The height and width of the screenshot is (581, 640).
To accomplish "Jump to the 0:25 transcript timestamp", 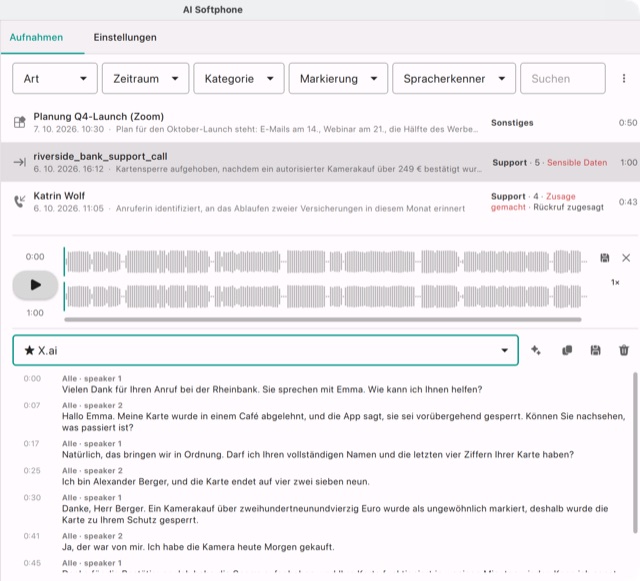I will [x=32, y=470].
